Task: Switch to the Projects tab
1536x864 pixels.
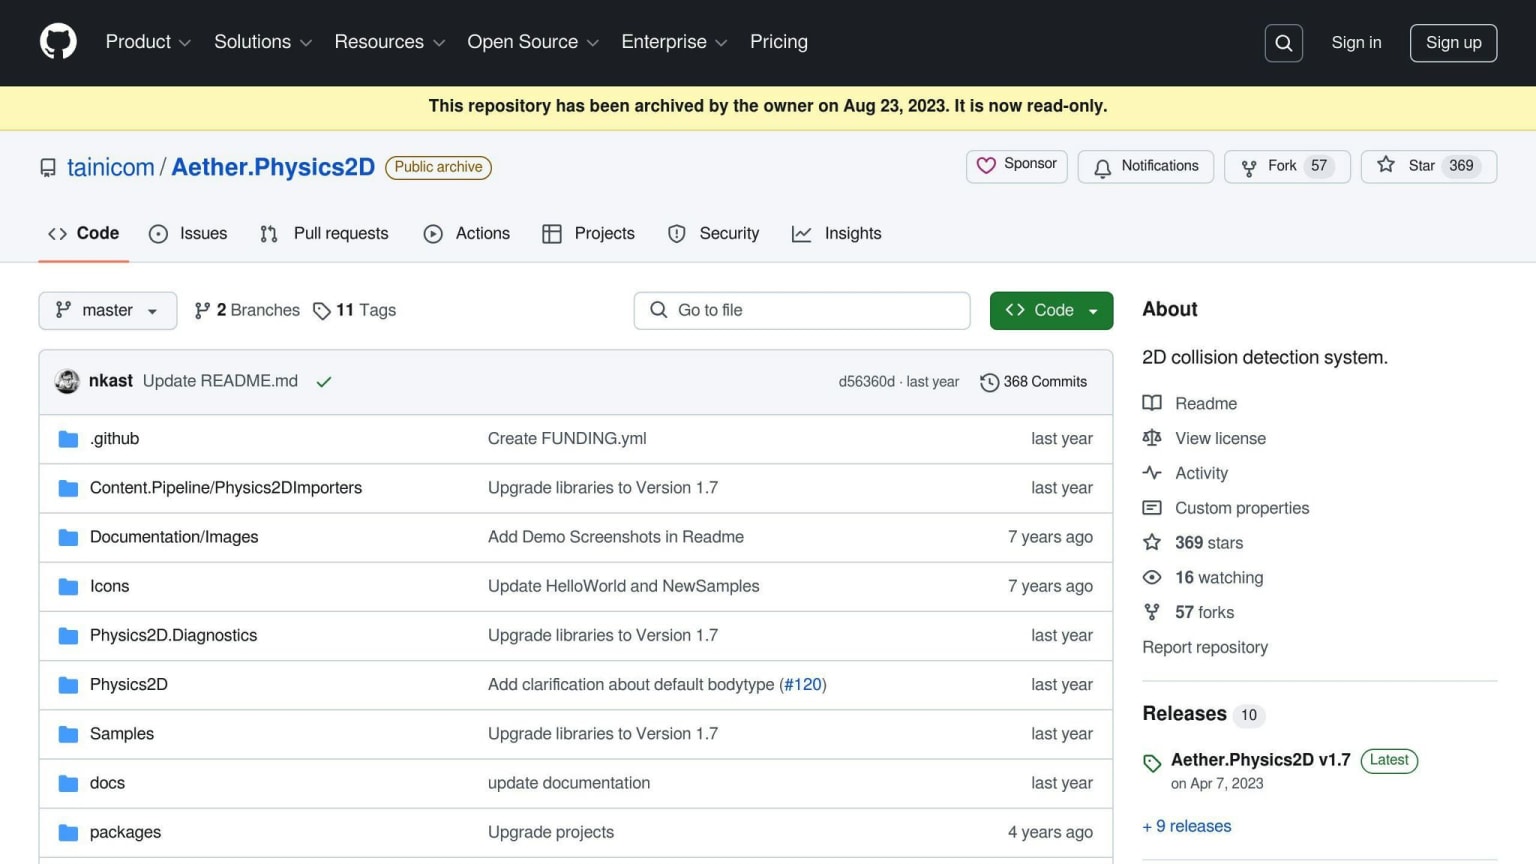Action: (589, 233)
